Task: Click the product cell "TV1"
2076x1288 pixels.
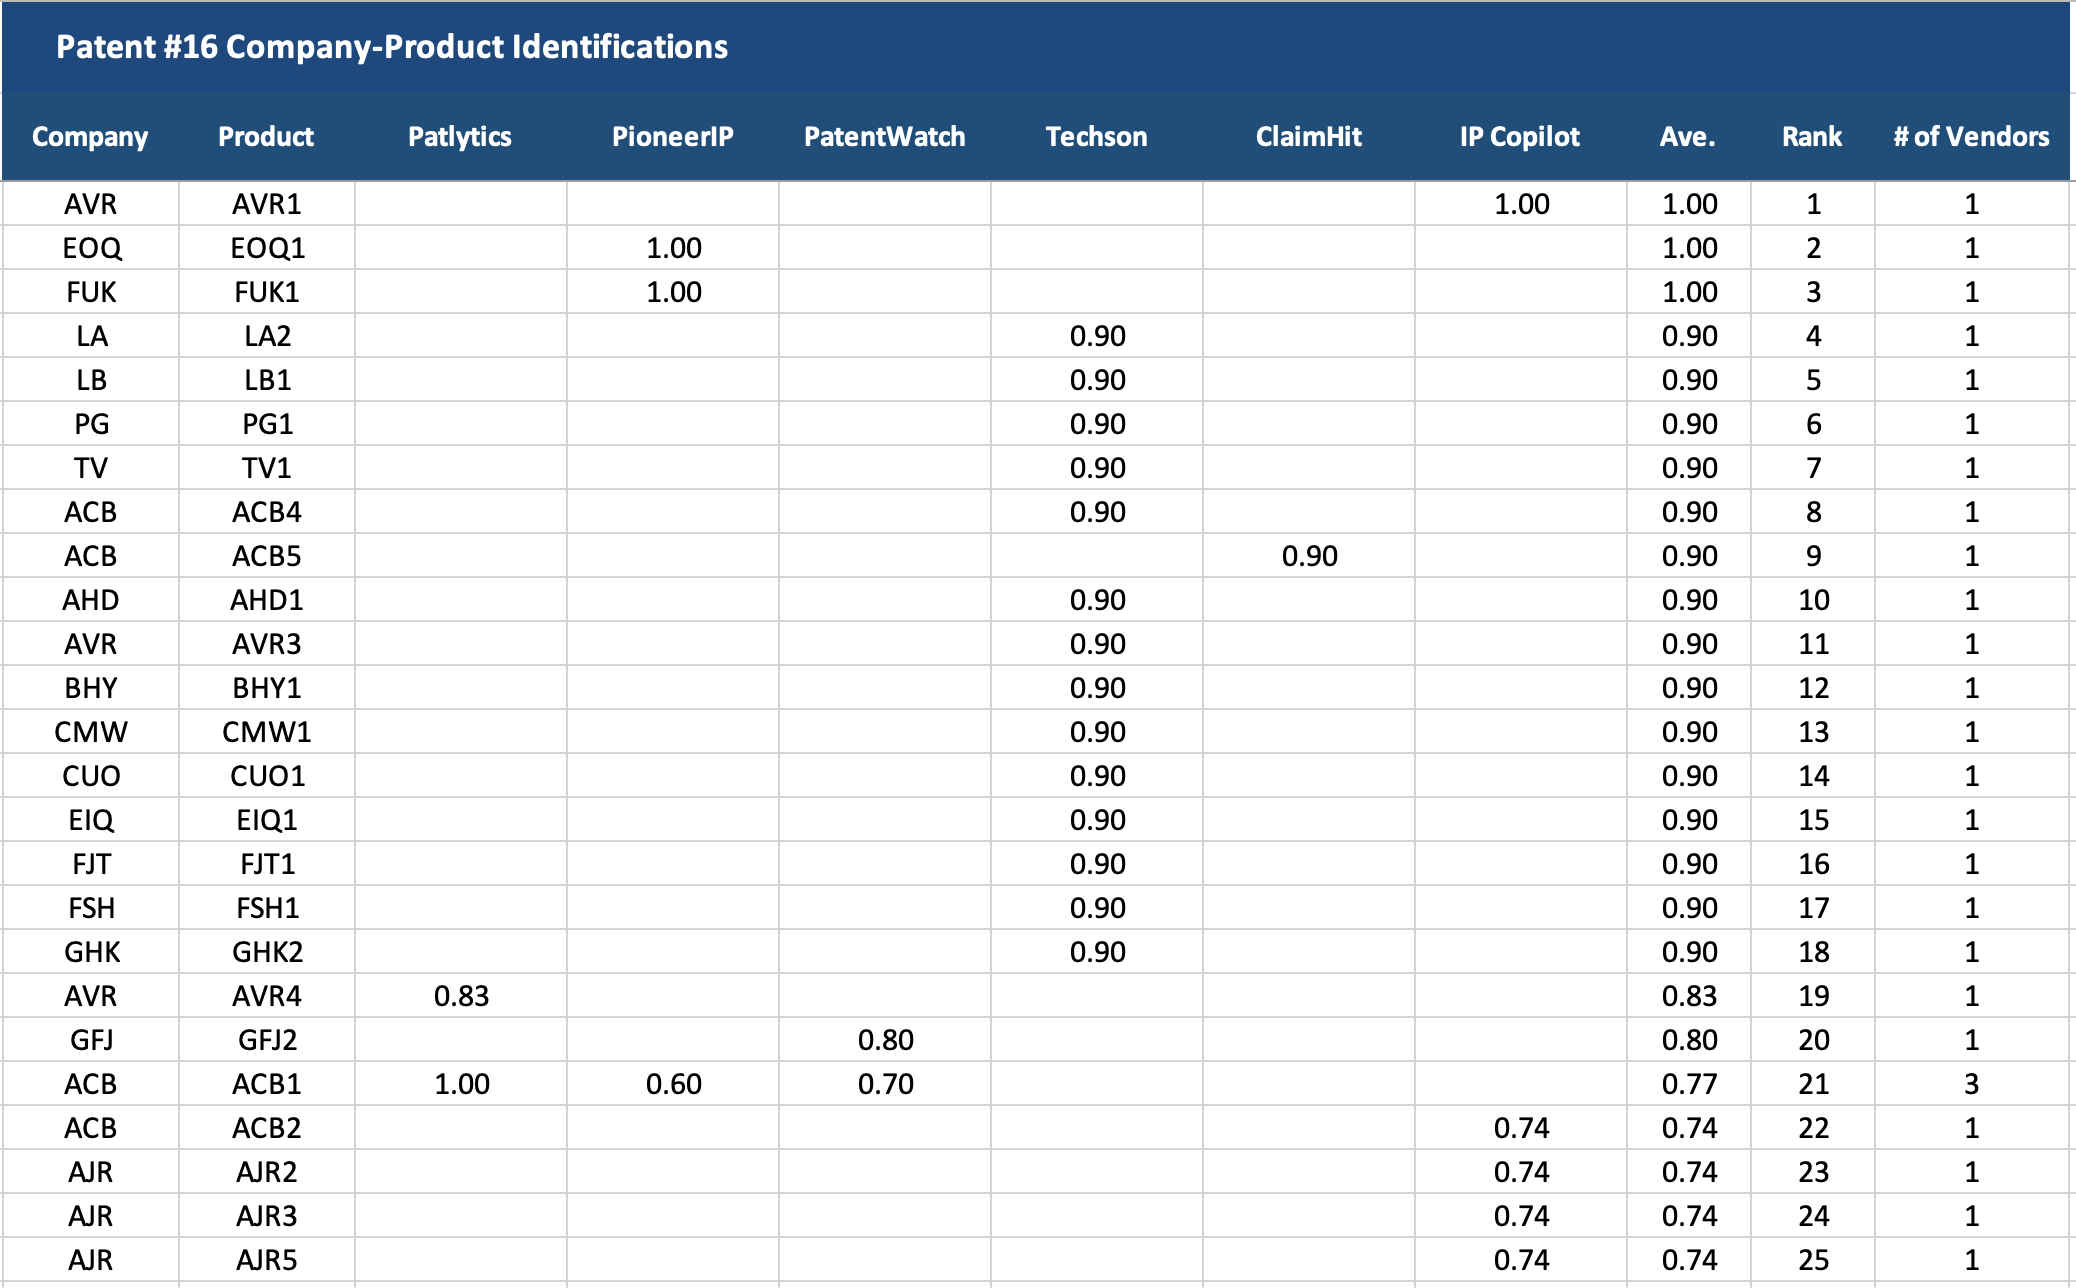Action: pos(267,468)
